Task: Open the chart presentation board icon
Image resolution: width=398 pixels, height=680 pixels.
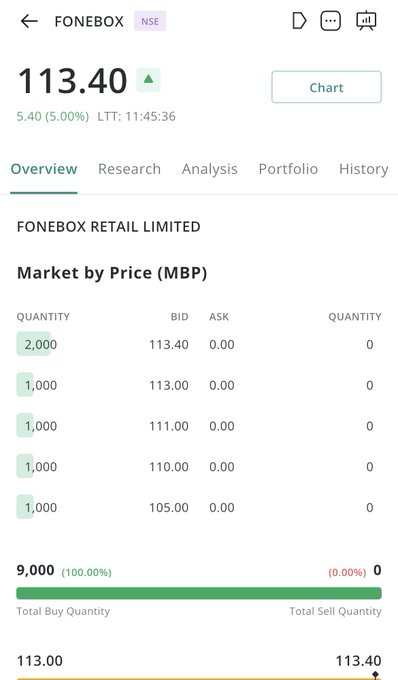Action: coord(366,20)
